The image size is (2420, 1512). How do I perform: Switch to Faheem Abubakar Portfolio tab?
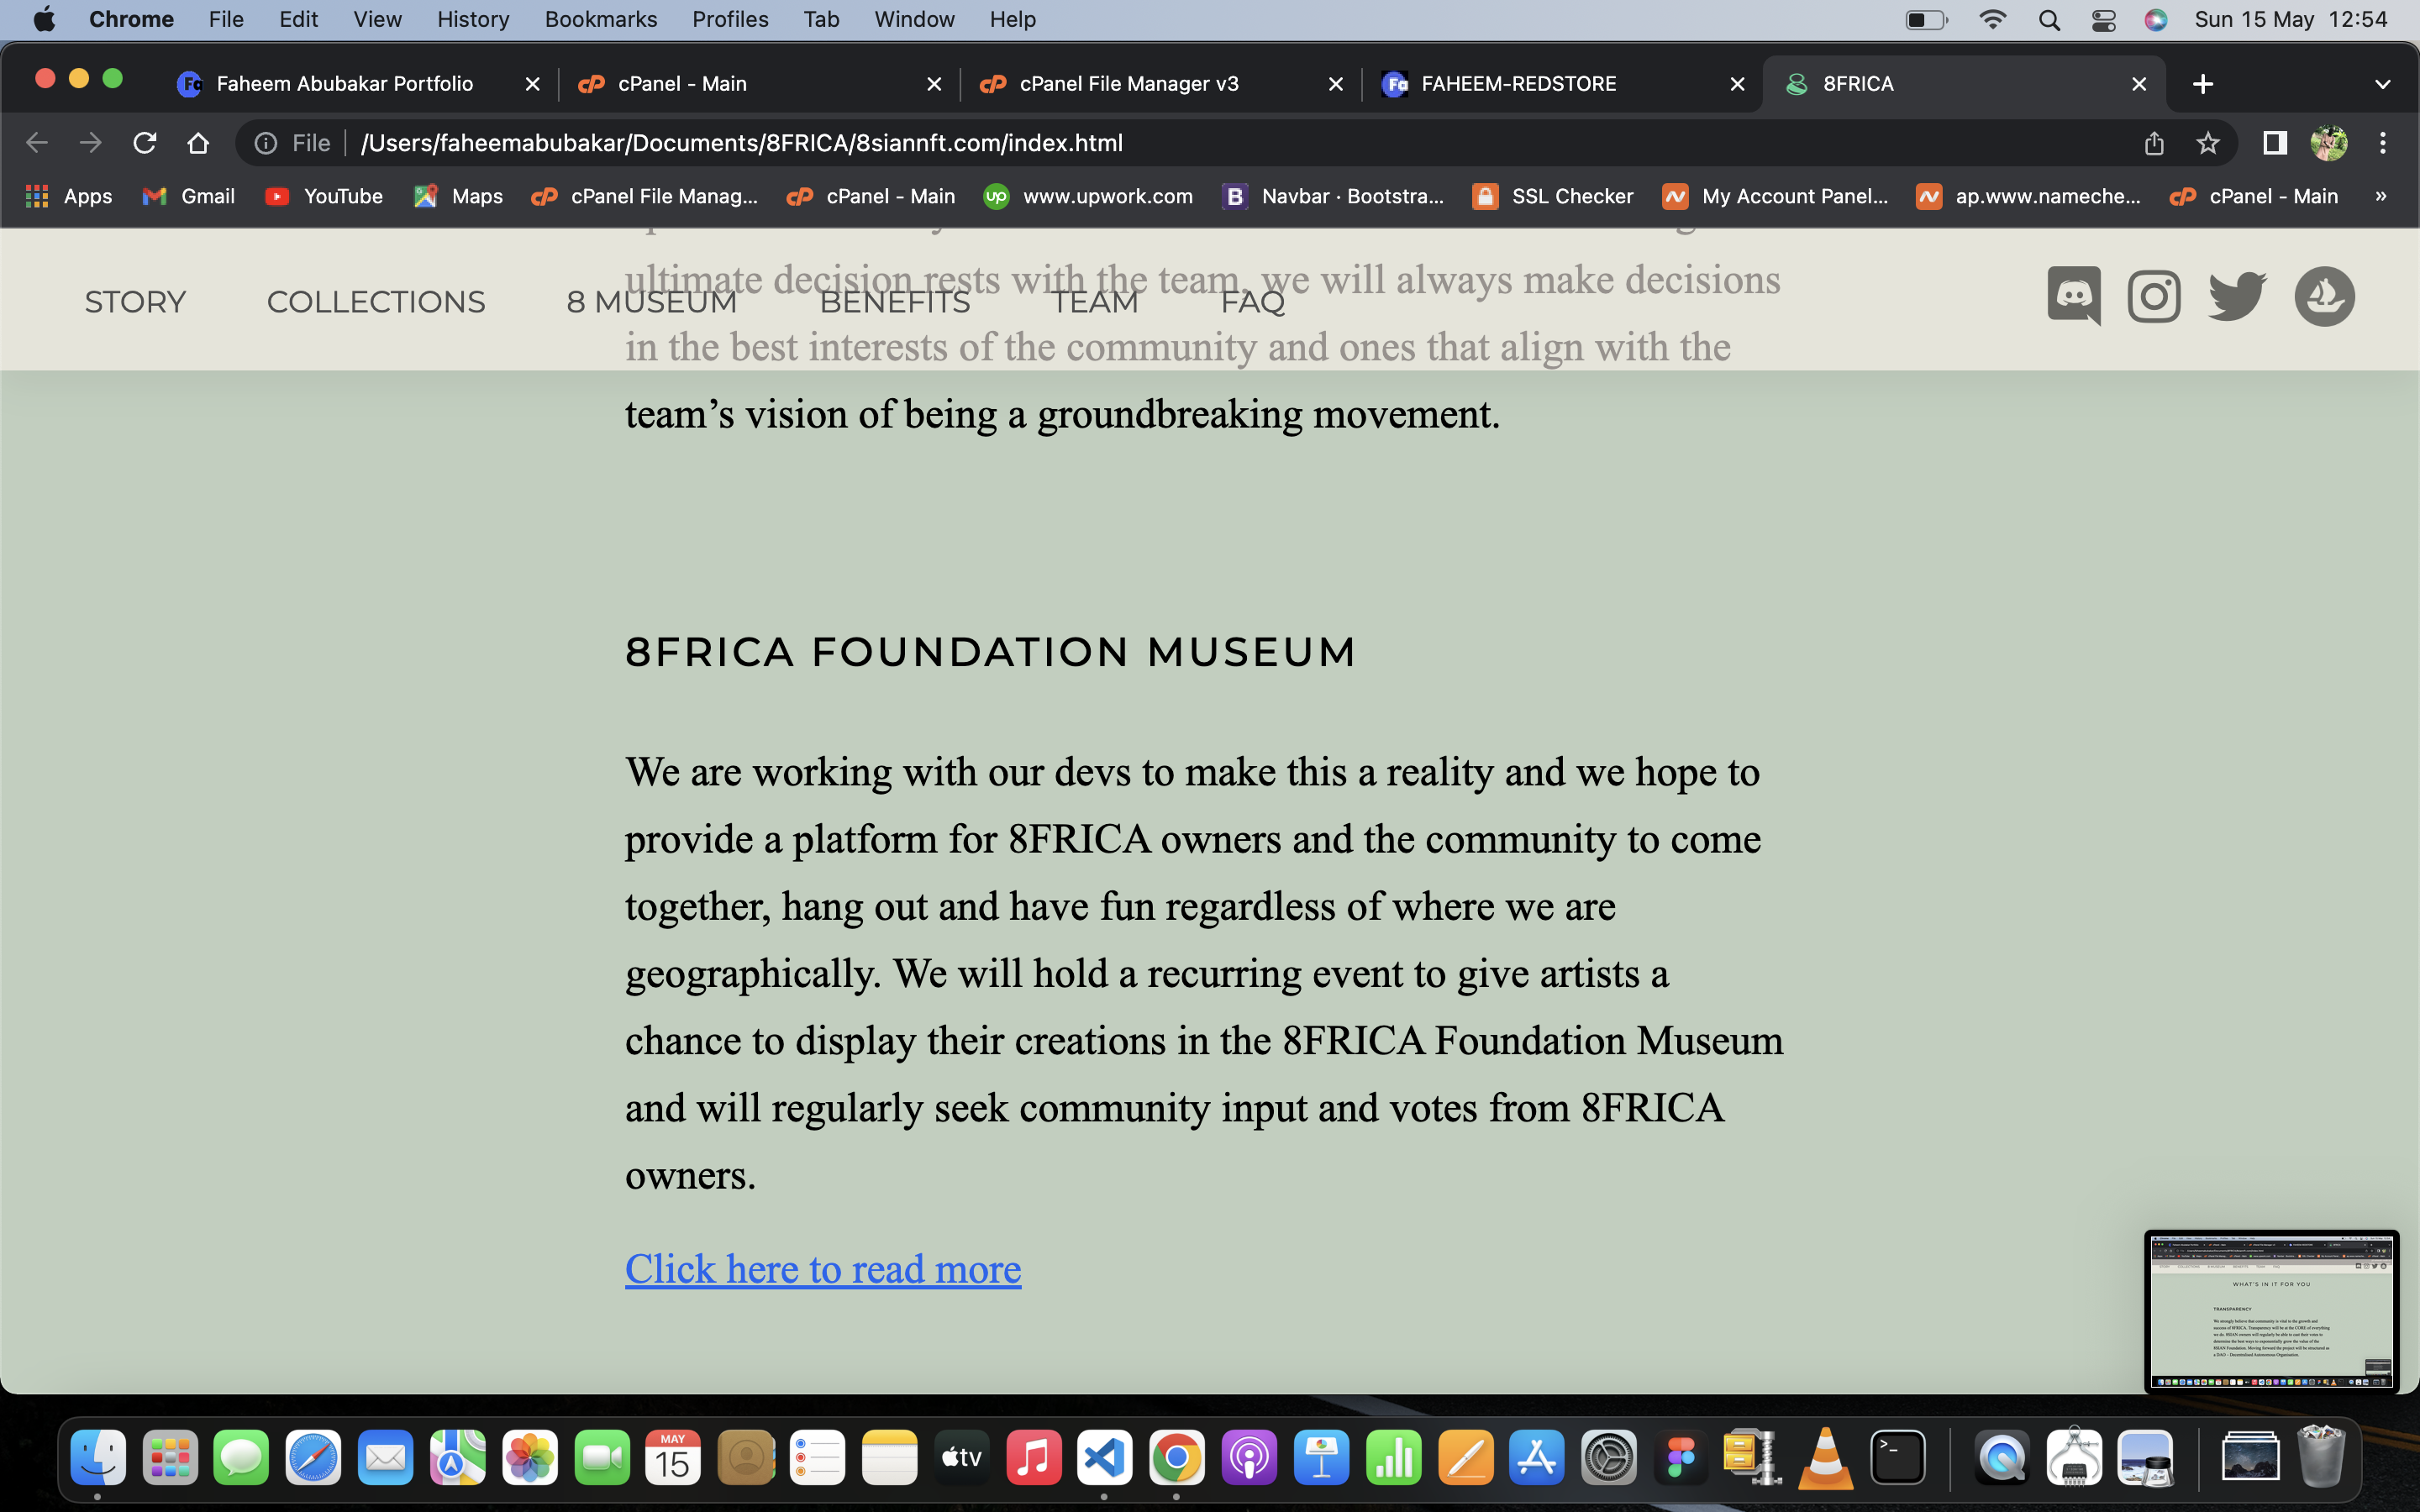coord(345,84)
